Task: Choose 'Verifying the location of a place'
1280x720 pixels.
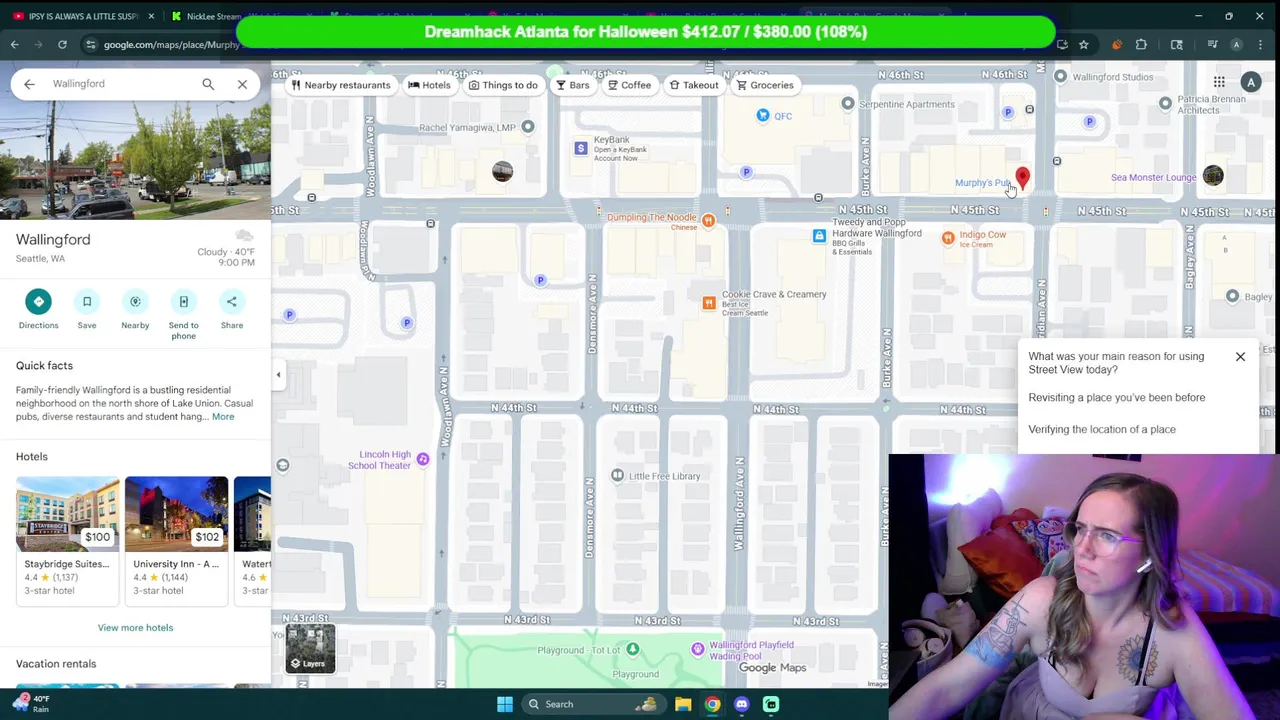Action: tap(1102, 430)
